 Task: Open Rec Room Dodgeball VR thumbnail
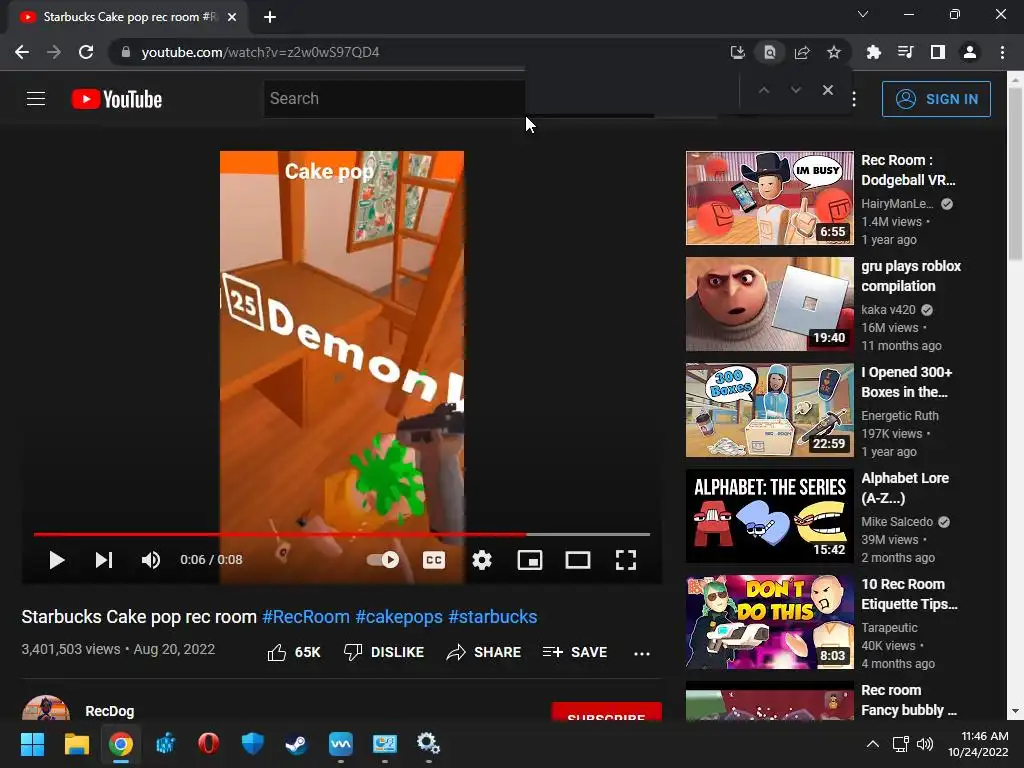770,198
